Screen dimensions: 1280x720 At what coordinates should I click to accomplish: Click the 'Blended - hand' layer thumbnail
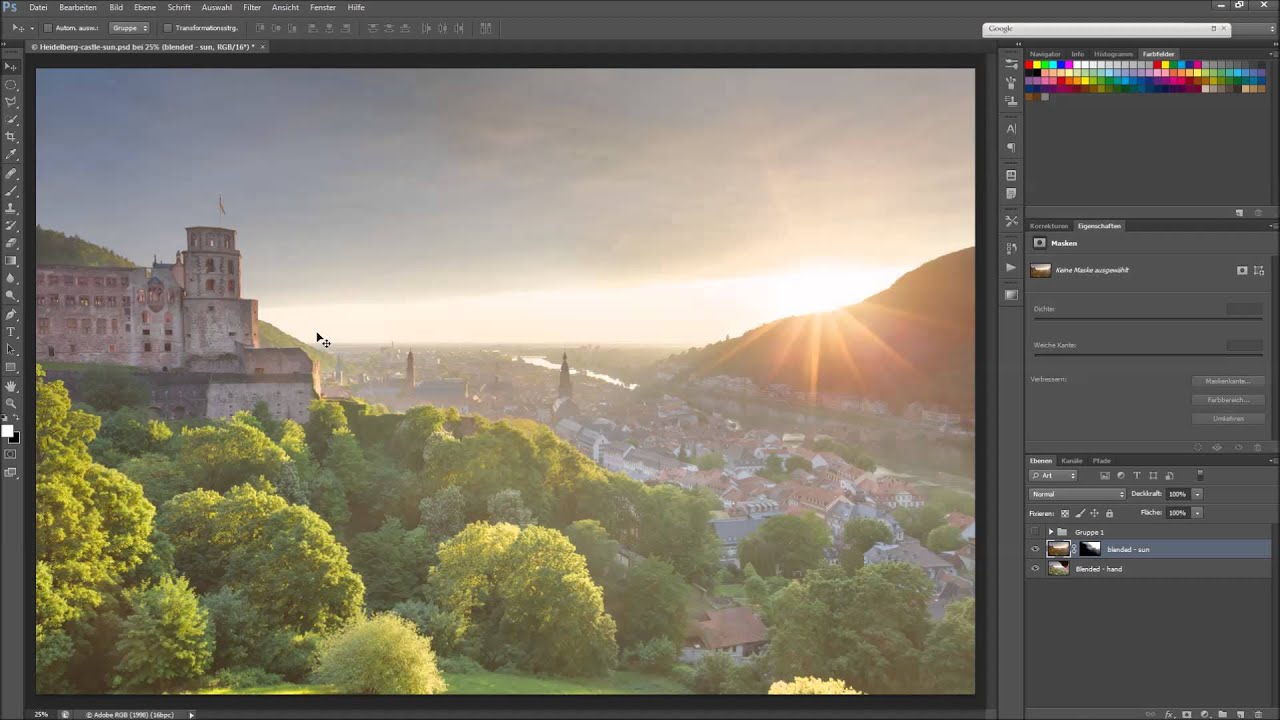point(1058,568)
